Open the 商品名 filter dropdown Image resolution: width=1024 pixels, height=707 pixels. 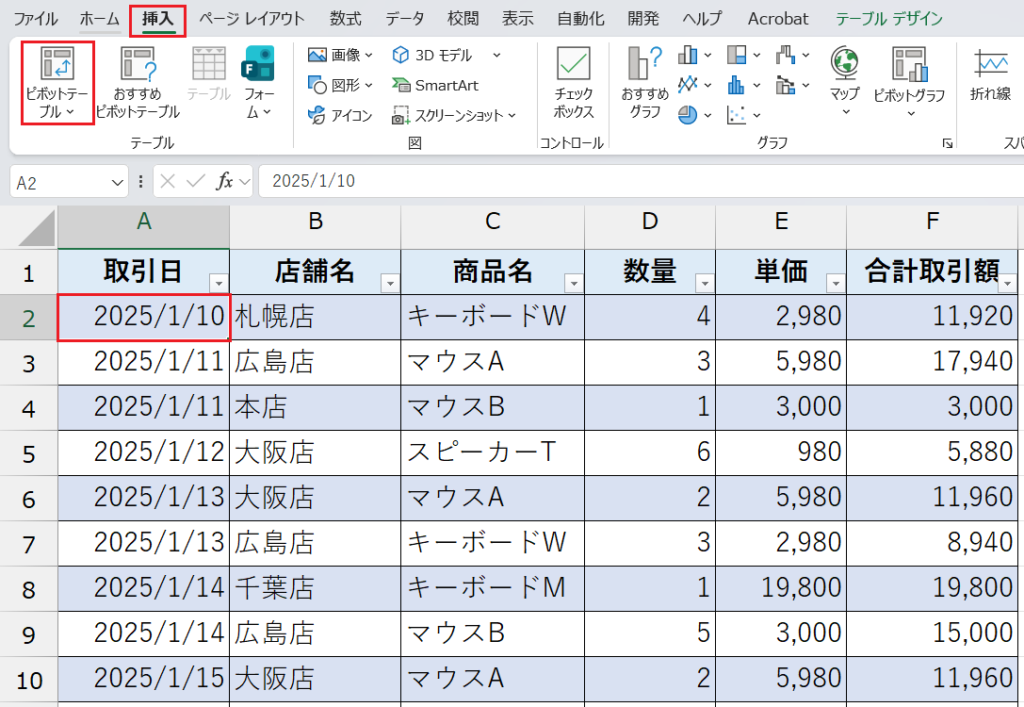click(576, 283)
